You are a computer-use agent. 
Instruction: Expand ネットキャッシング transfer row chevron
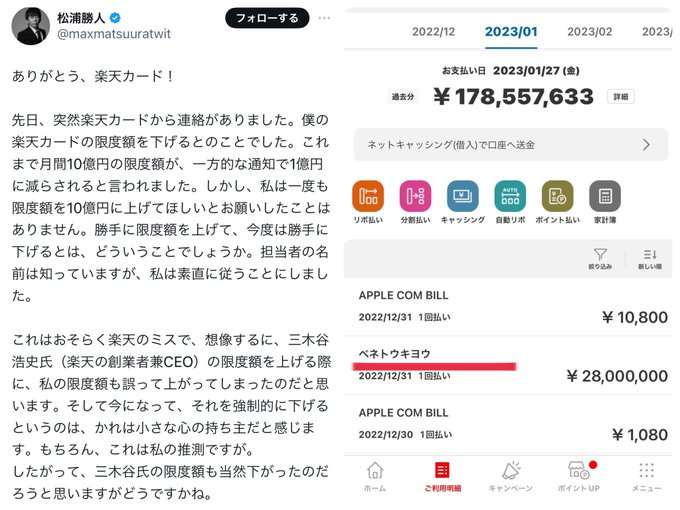pos(646,144)
